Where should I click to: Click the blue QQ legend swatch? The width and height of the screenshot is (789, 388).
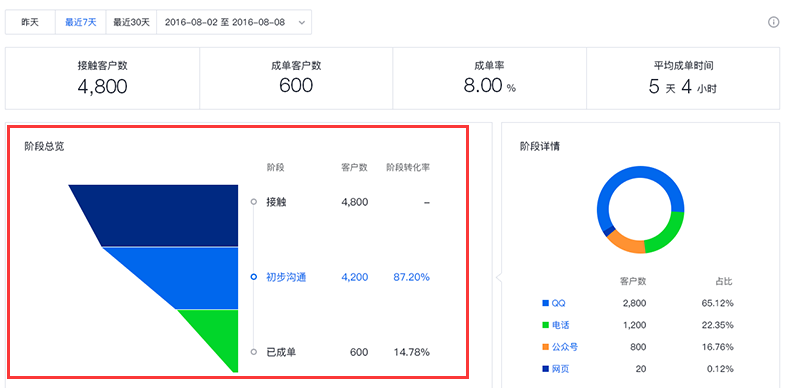pyautogui.click(x=545, y=303)
